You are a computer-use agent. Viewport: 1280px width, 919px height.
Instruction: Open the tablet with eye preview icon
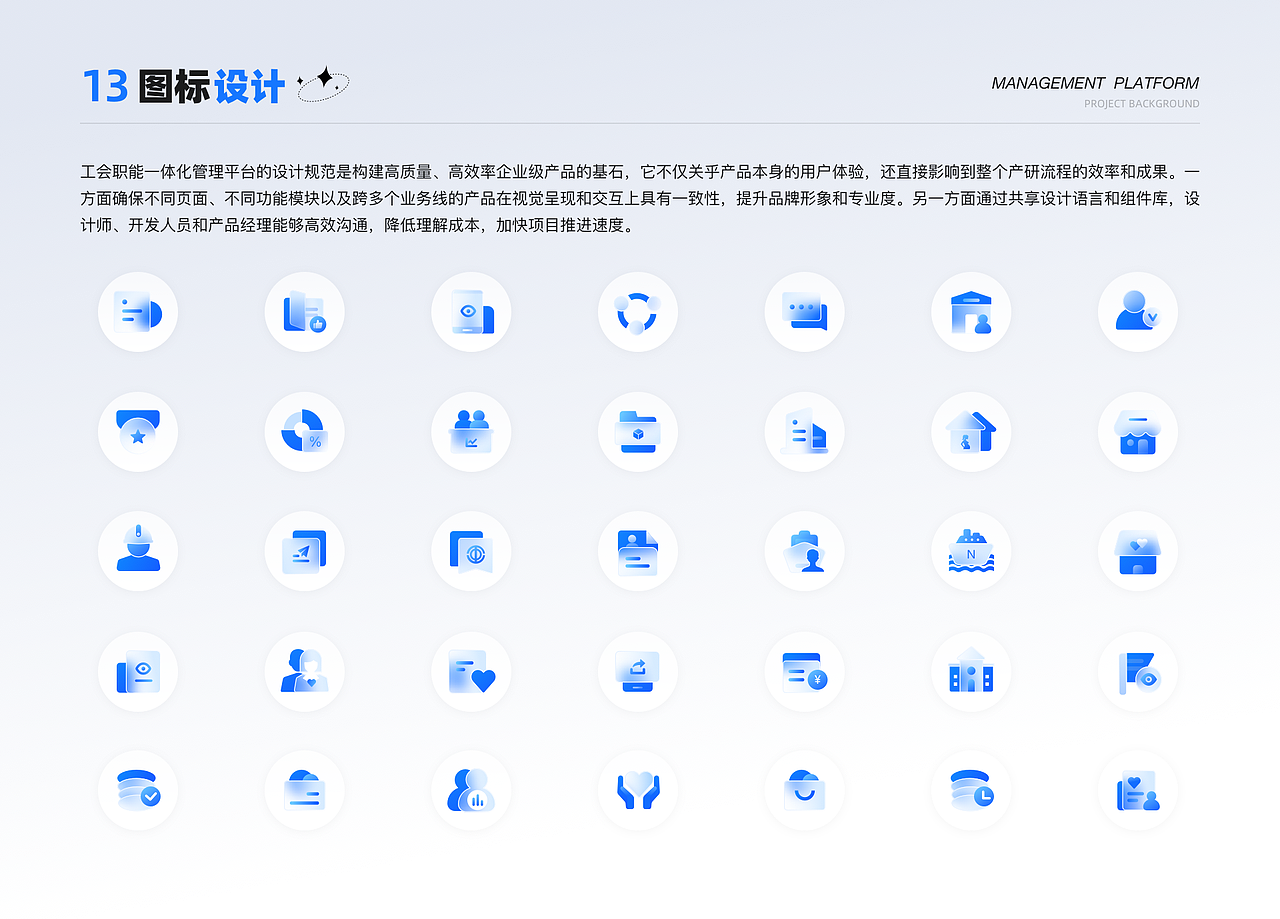pyautogui.click(x=471, y=312)
